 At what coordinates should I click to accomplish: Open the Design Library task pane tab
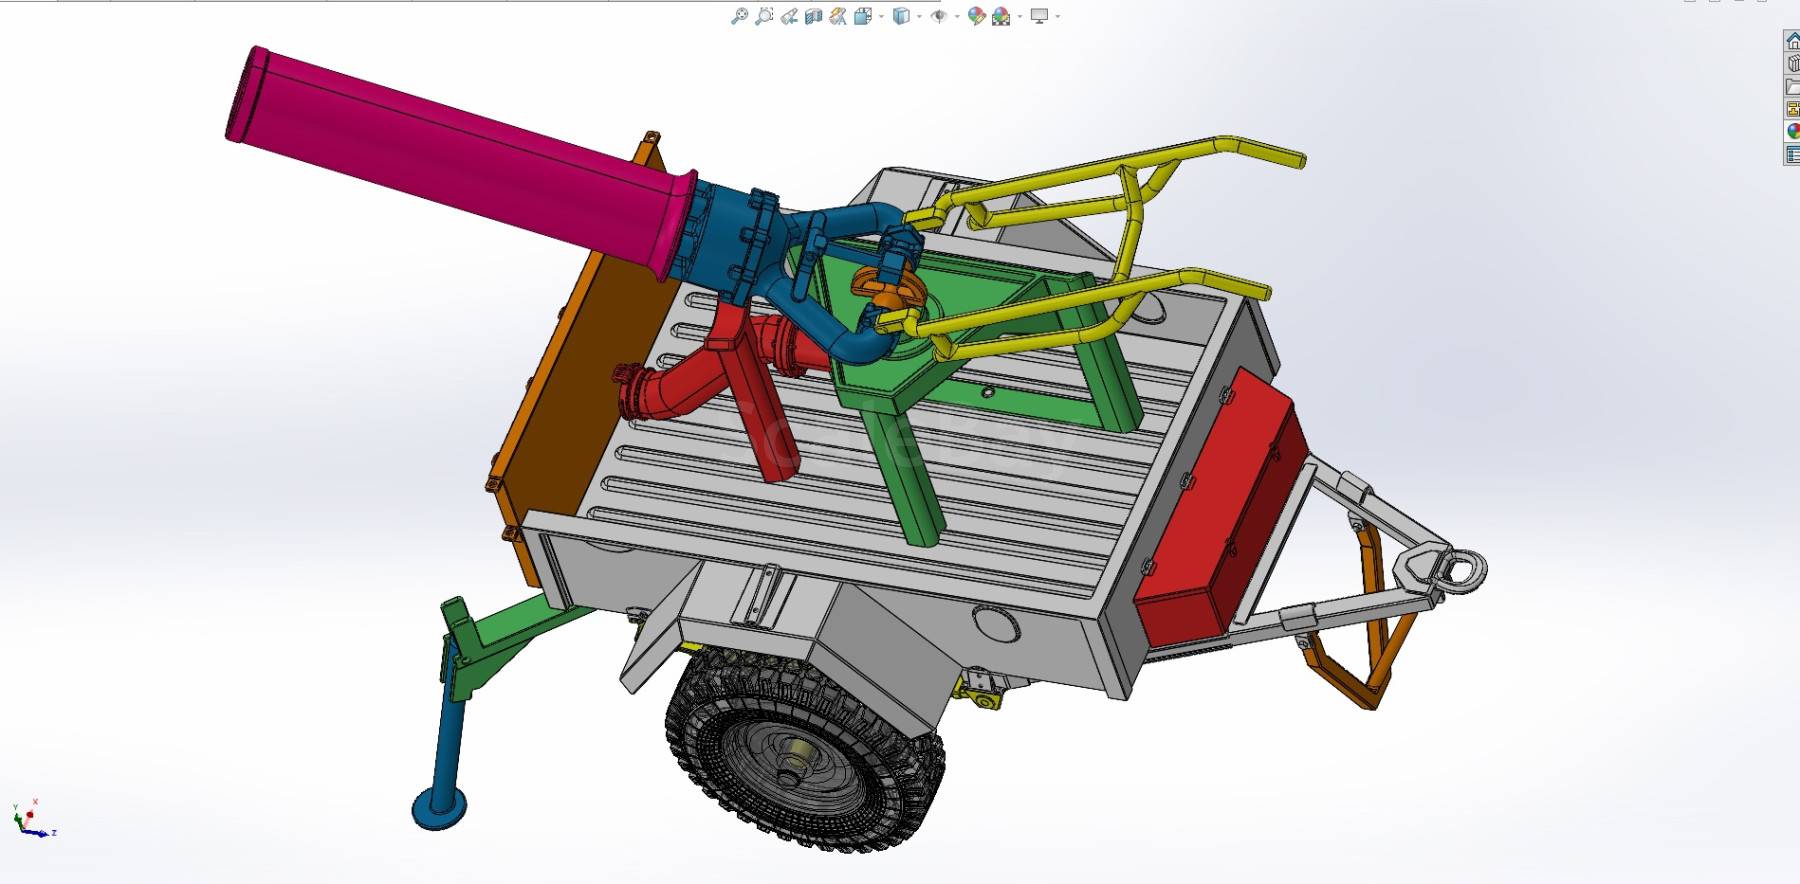click(1792, 63)
